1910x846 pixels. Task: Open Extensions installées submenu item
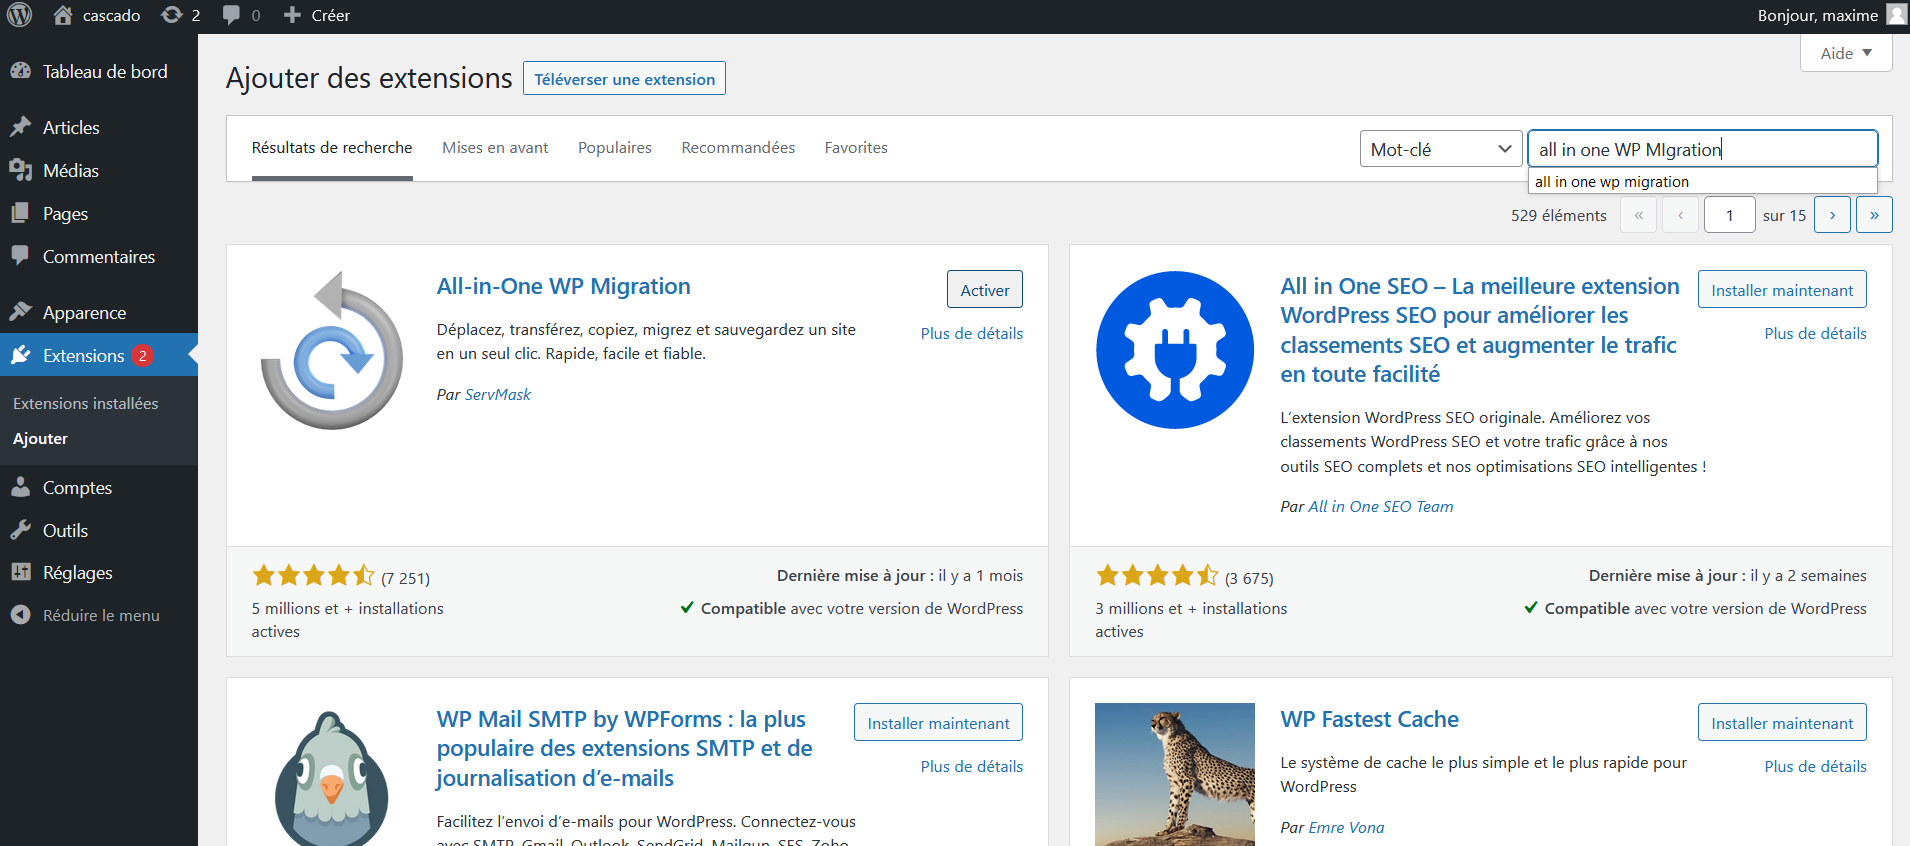pyautogui.click(x=86, y=403)
